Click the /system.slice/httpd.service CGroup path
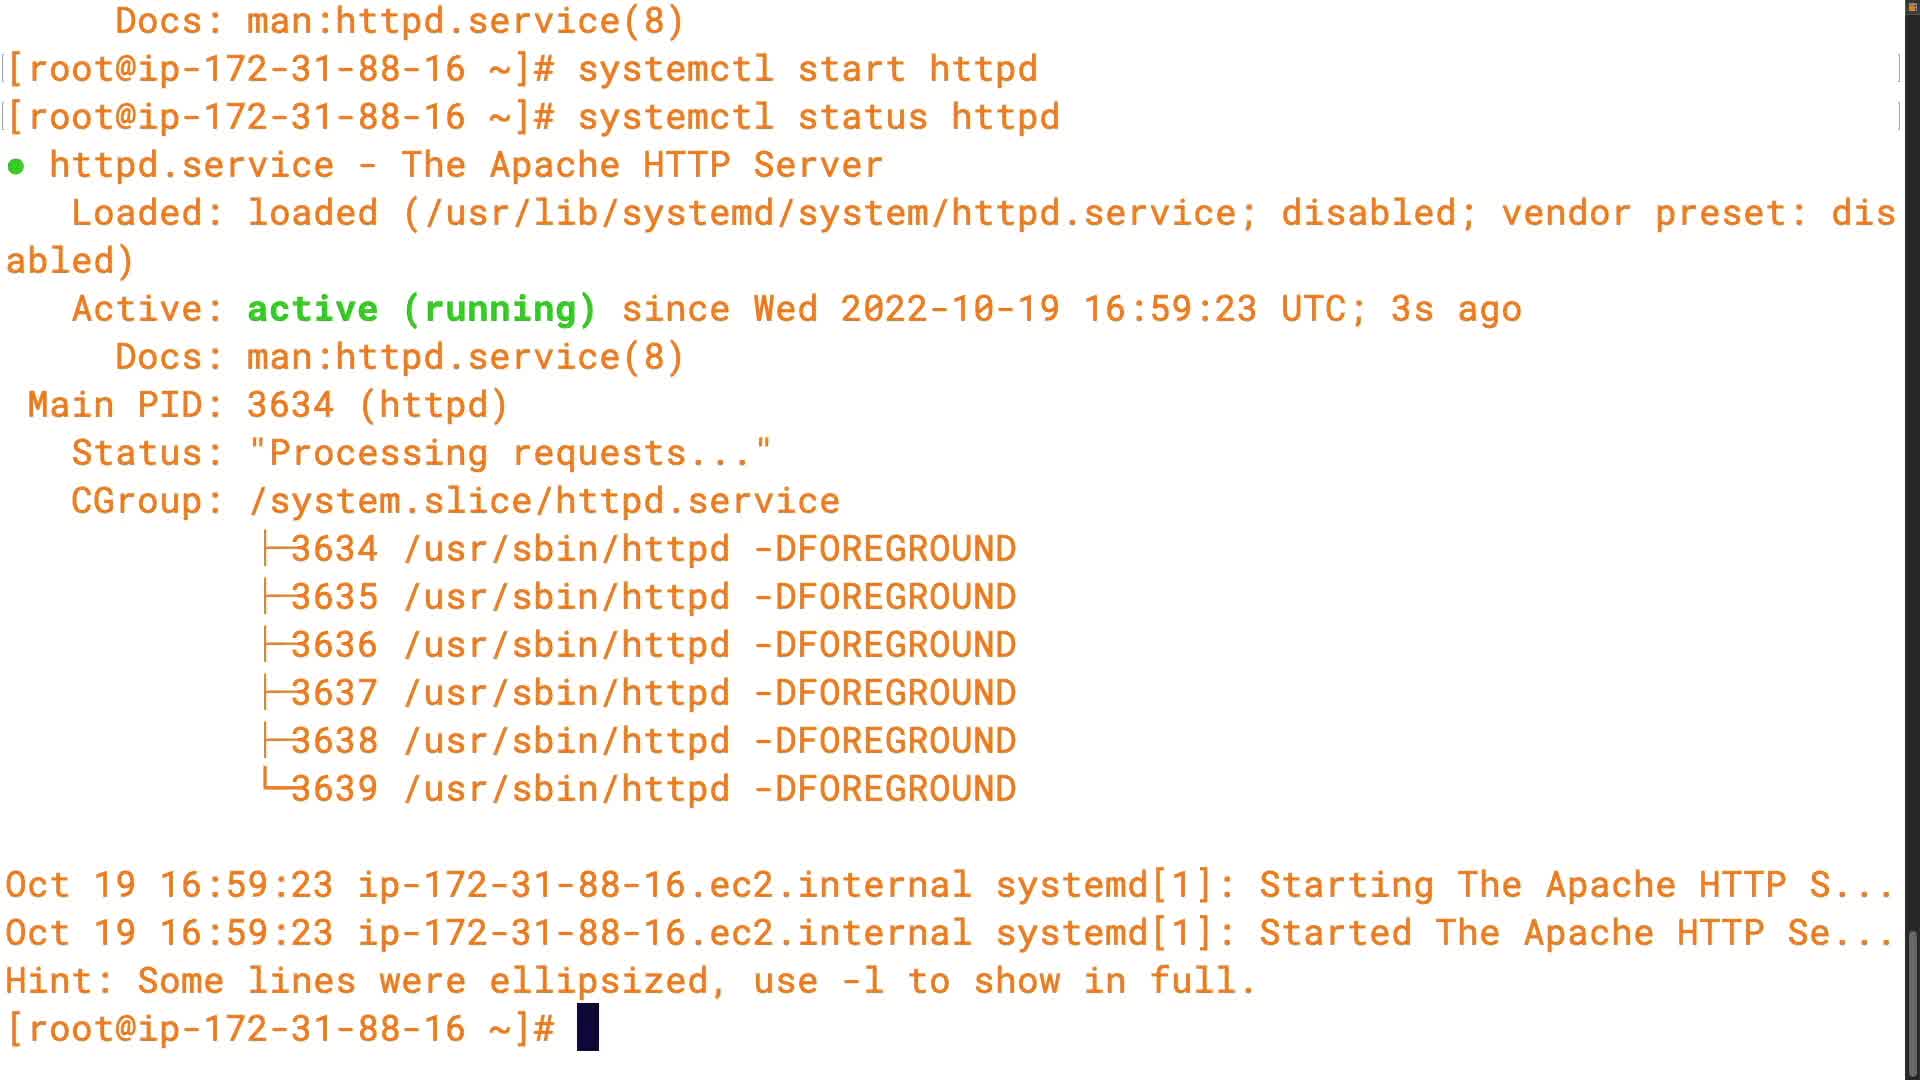This screenshot has width=1920, height=1080. tap(544, 501)
